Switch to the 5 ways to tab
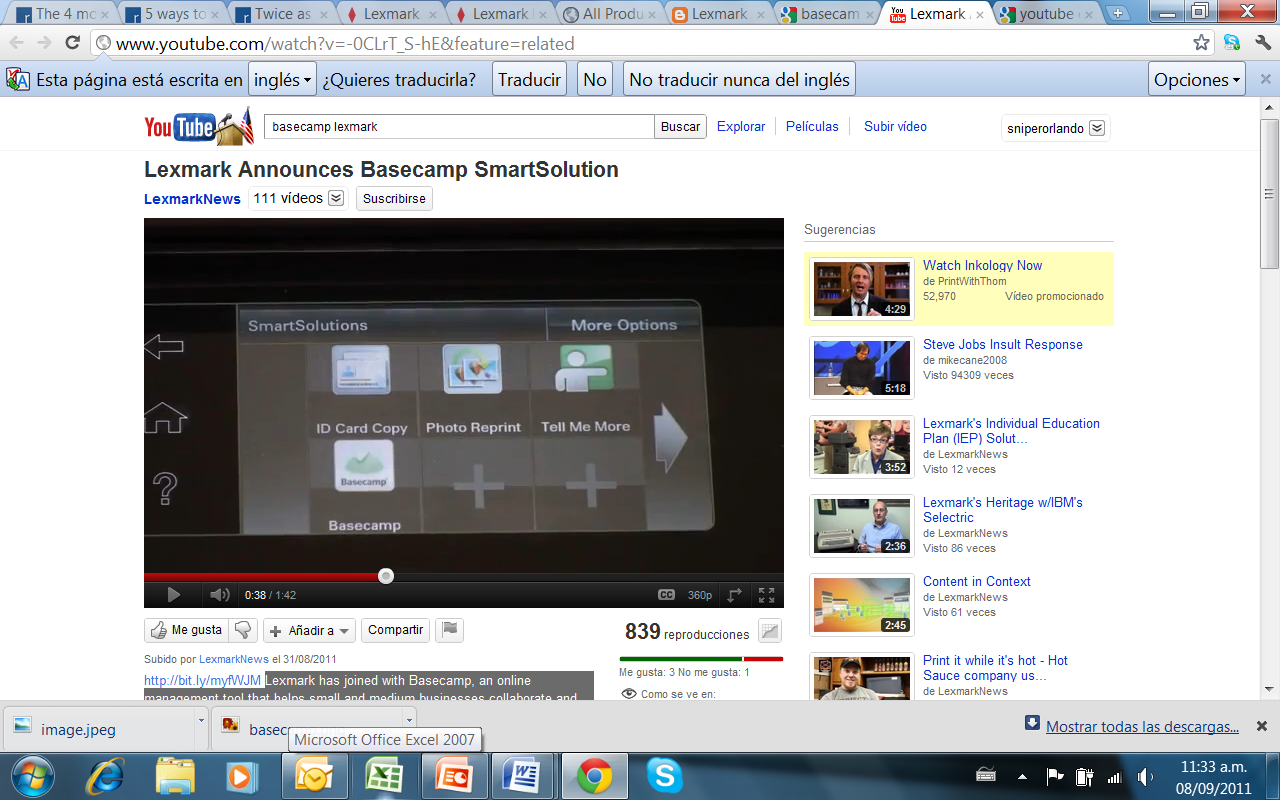Image resolution: width=1280 pixels, height=800 pixels. pyautogui.click(x=172, y=14)
